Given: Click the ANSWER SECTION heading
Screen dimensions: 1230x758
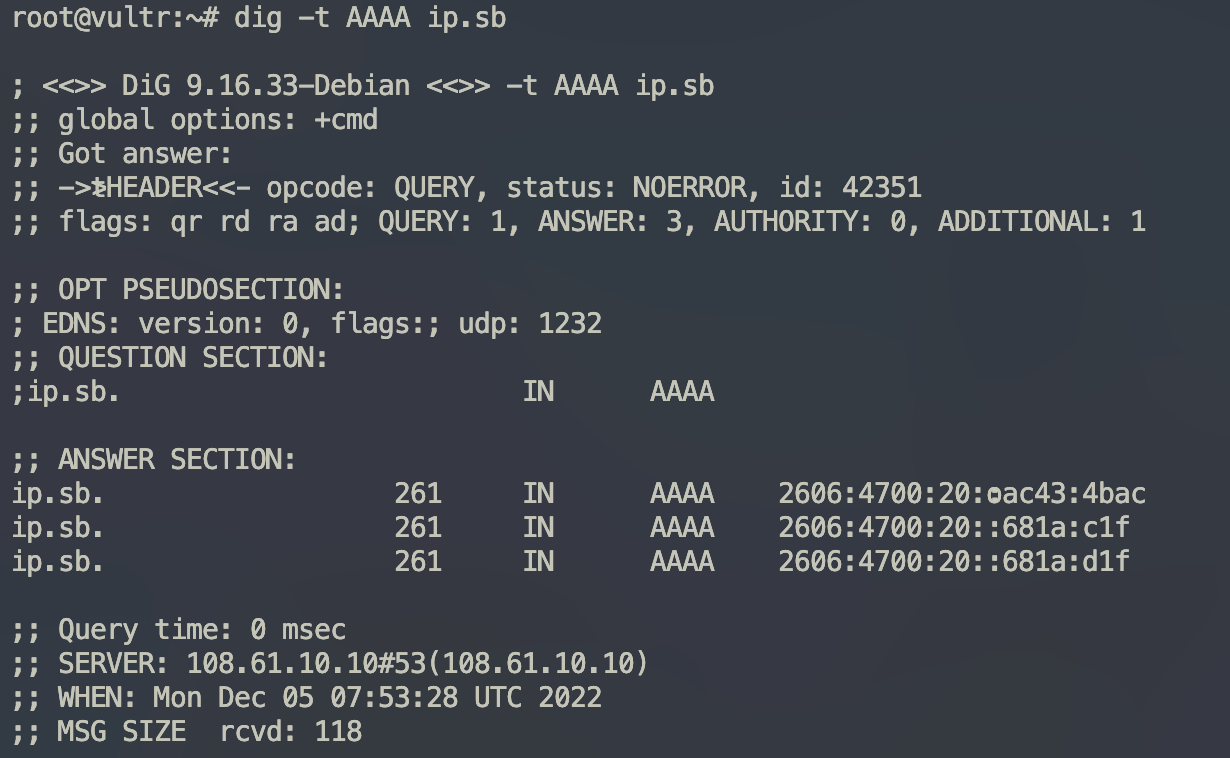Looking at the screenshot, I should [176, 460].
